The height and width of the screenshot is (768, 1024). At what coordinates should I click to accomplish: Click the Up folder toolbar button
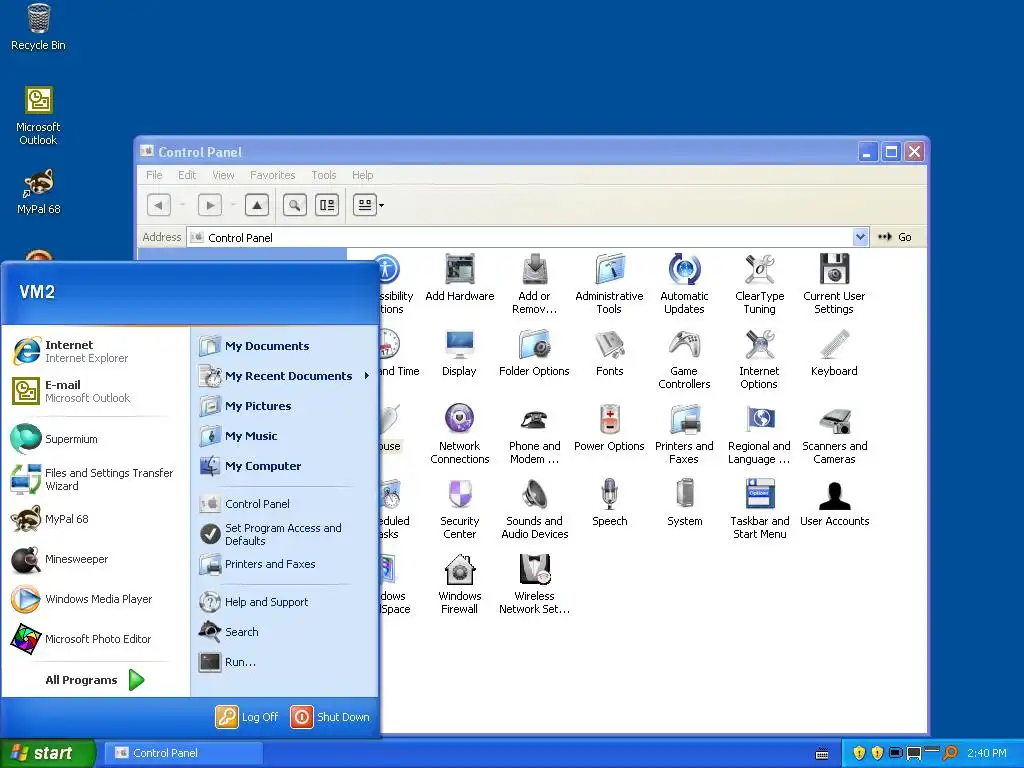257,205
